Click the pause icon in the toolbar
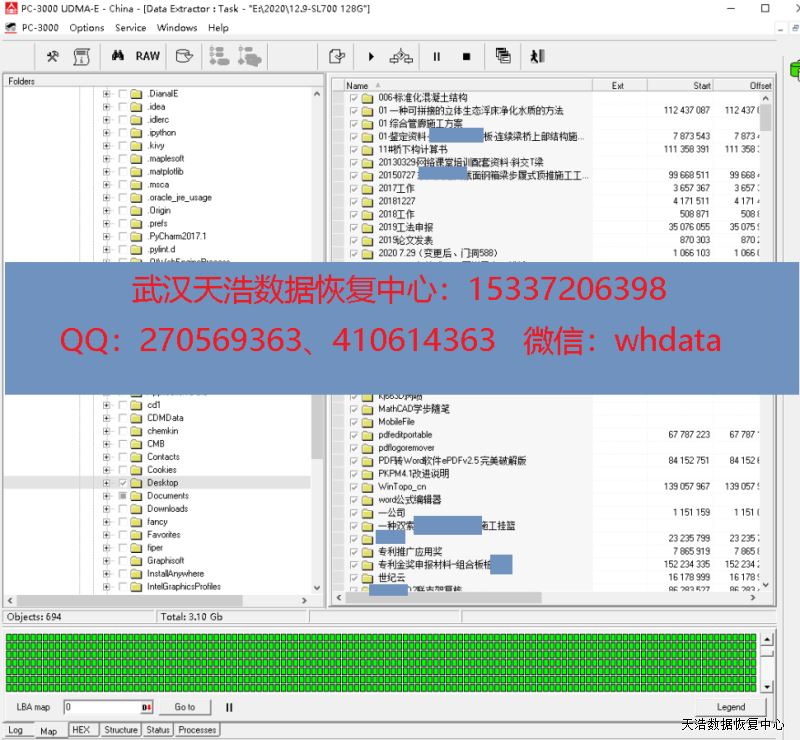Screen dimensions: 800x740 437,57
